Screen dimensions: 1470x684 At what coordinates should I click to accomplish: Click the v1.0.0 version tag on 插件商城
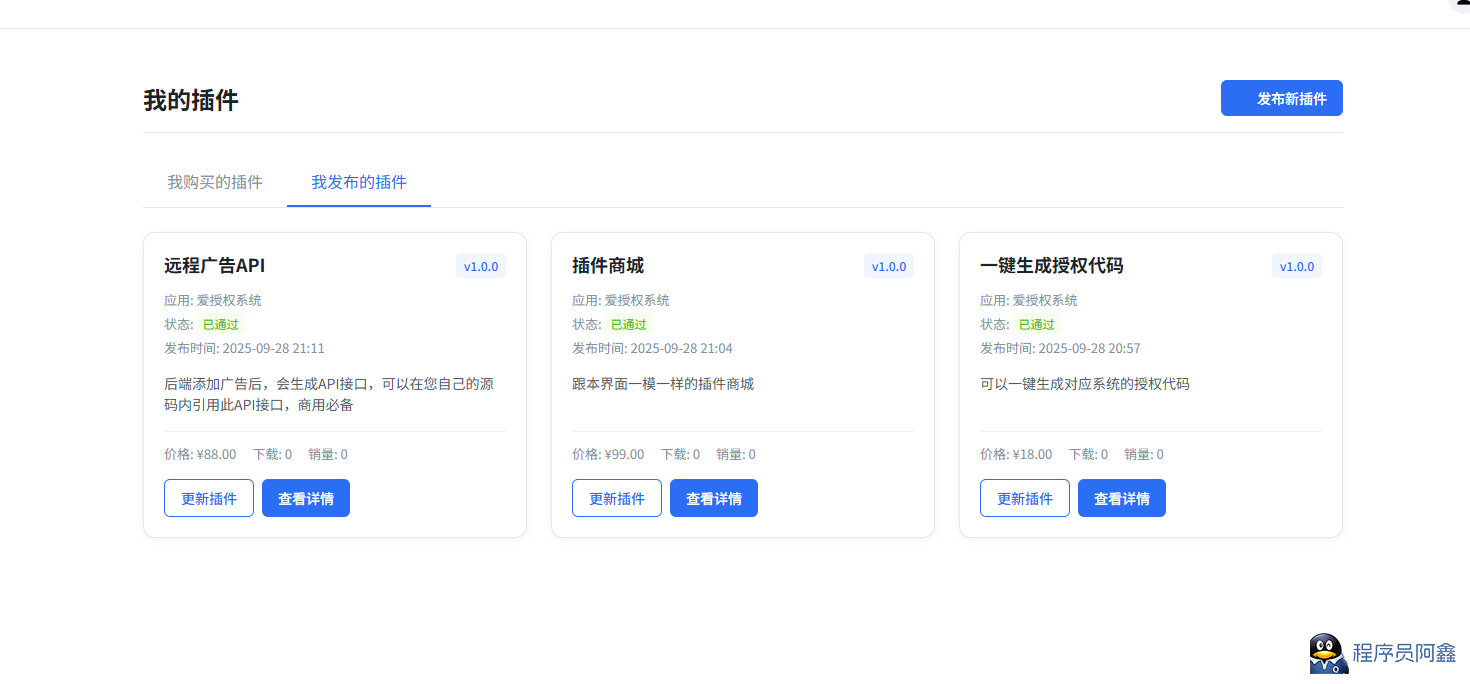(889, 266)
